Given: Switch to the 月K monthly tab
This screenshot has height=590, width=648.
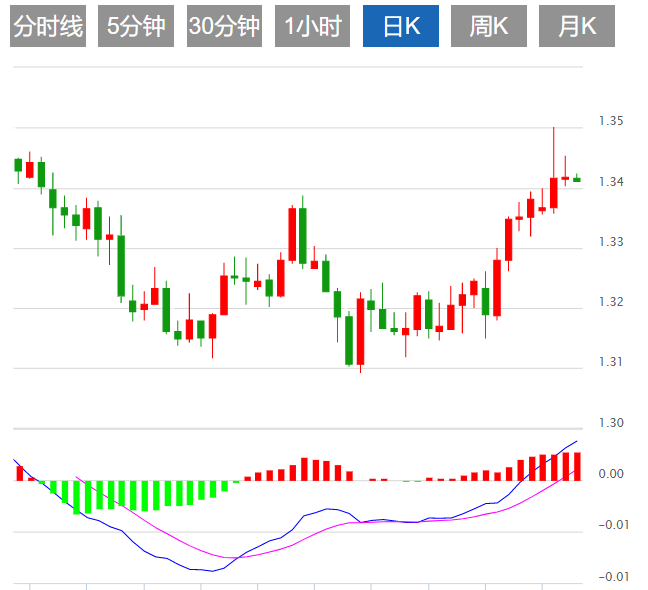Looking at the screenshot, I should pos(577,26).
